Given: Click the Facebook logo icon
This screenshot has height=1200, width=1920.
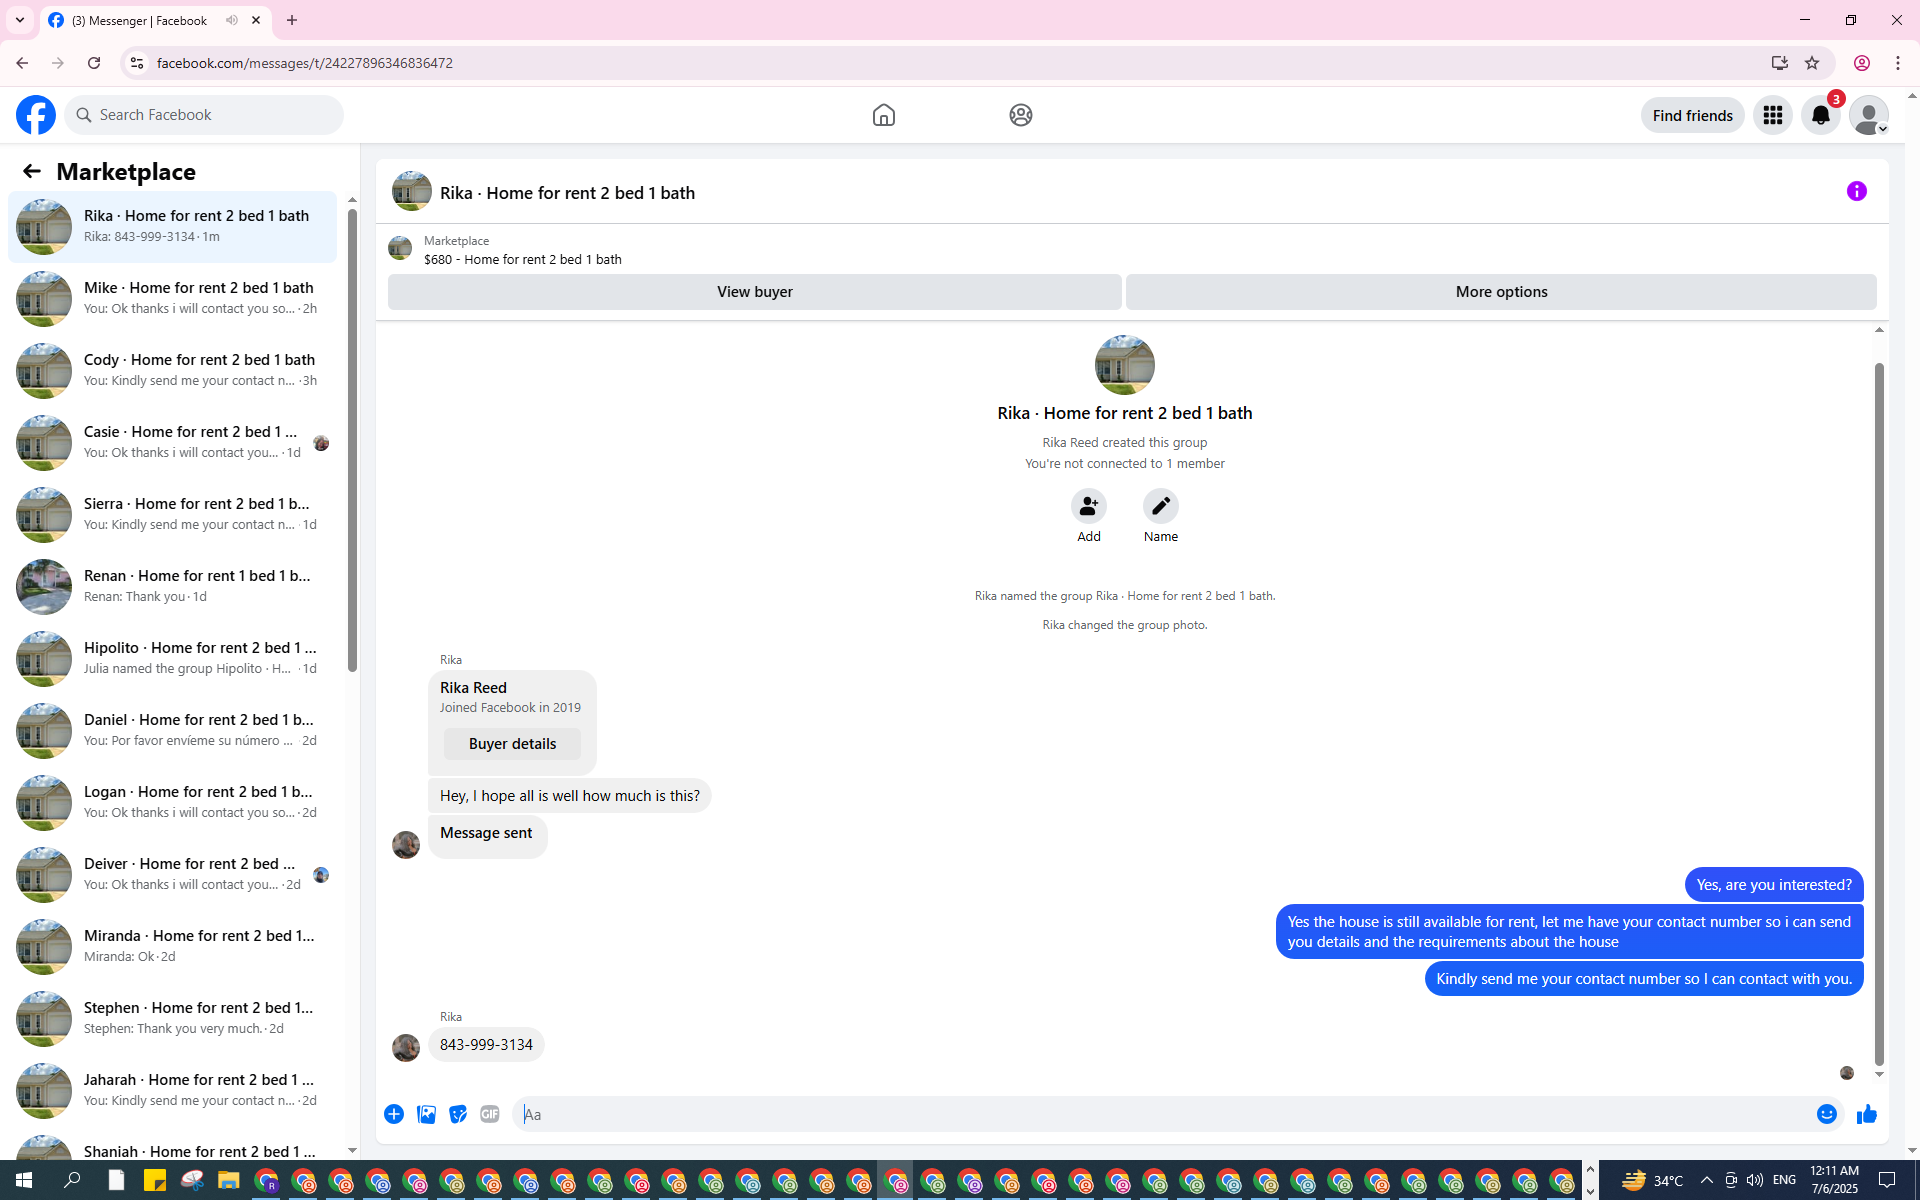Looking at the screenshot, I should [36, 115].
